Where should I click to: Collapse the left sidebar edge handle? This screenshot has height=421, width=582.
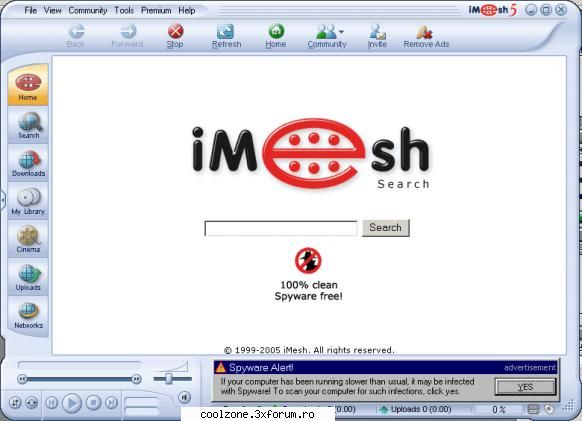point(3,200)
